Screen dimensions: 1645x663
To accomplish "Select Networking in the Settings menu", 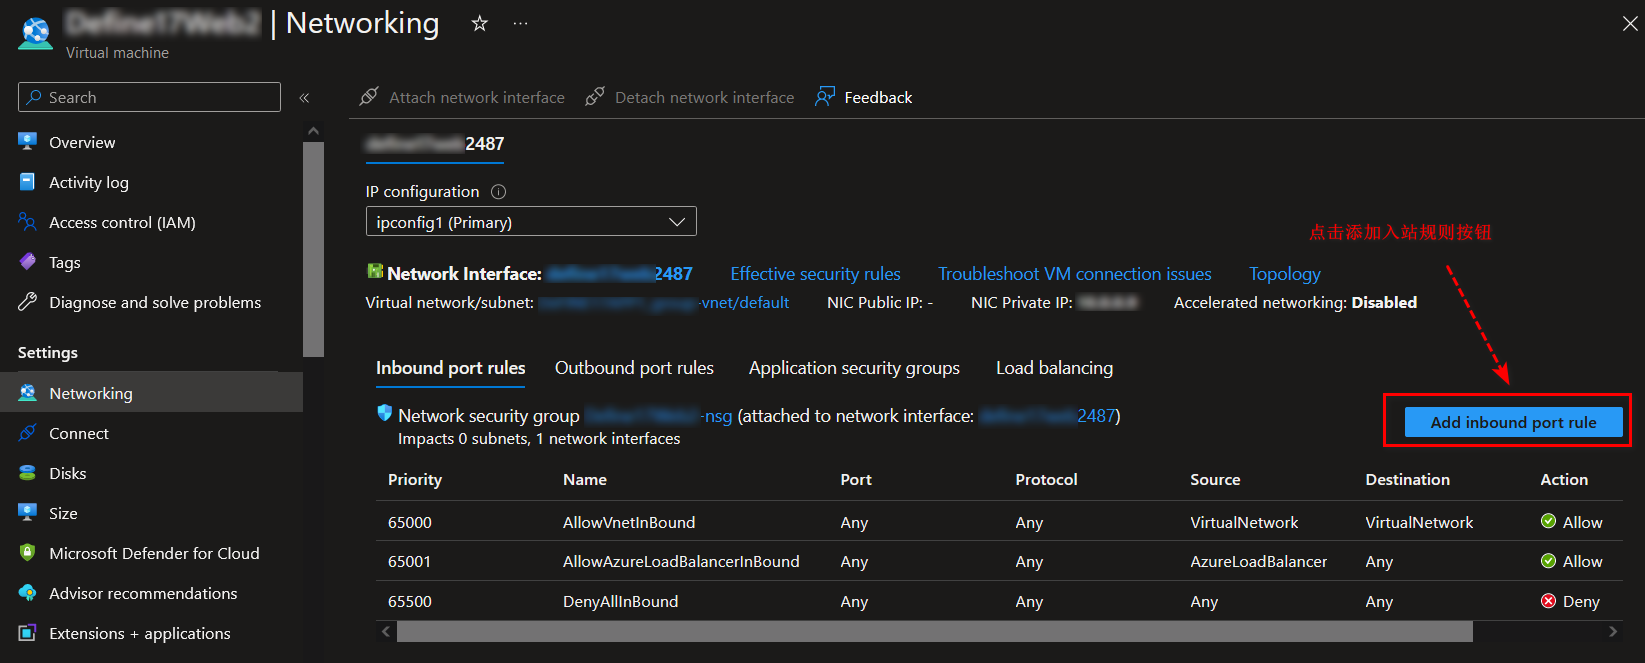I will pyautogui.click(x=151, y=393).
